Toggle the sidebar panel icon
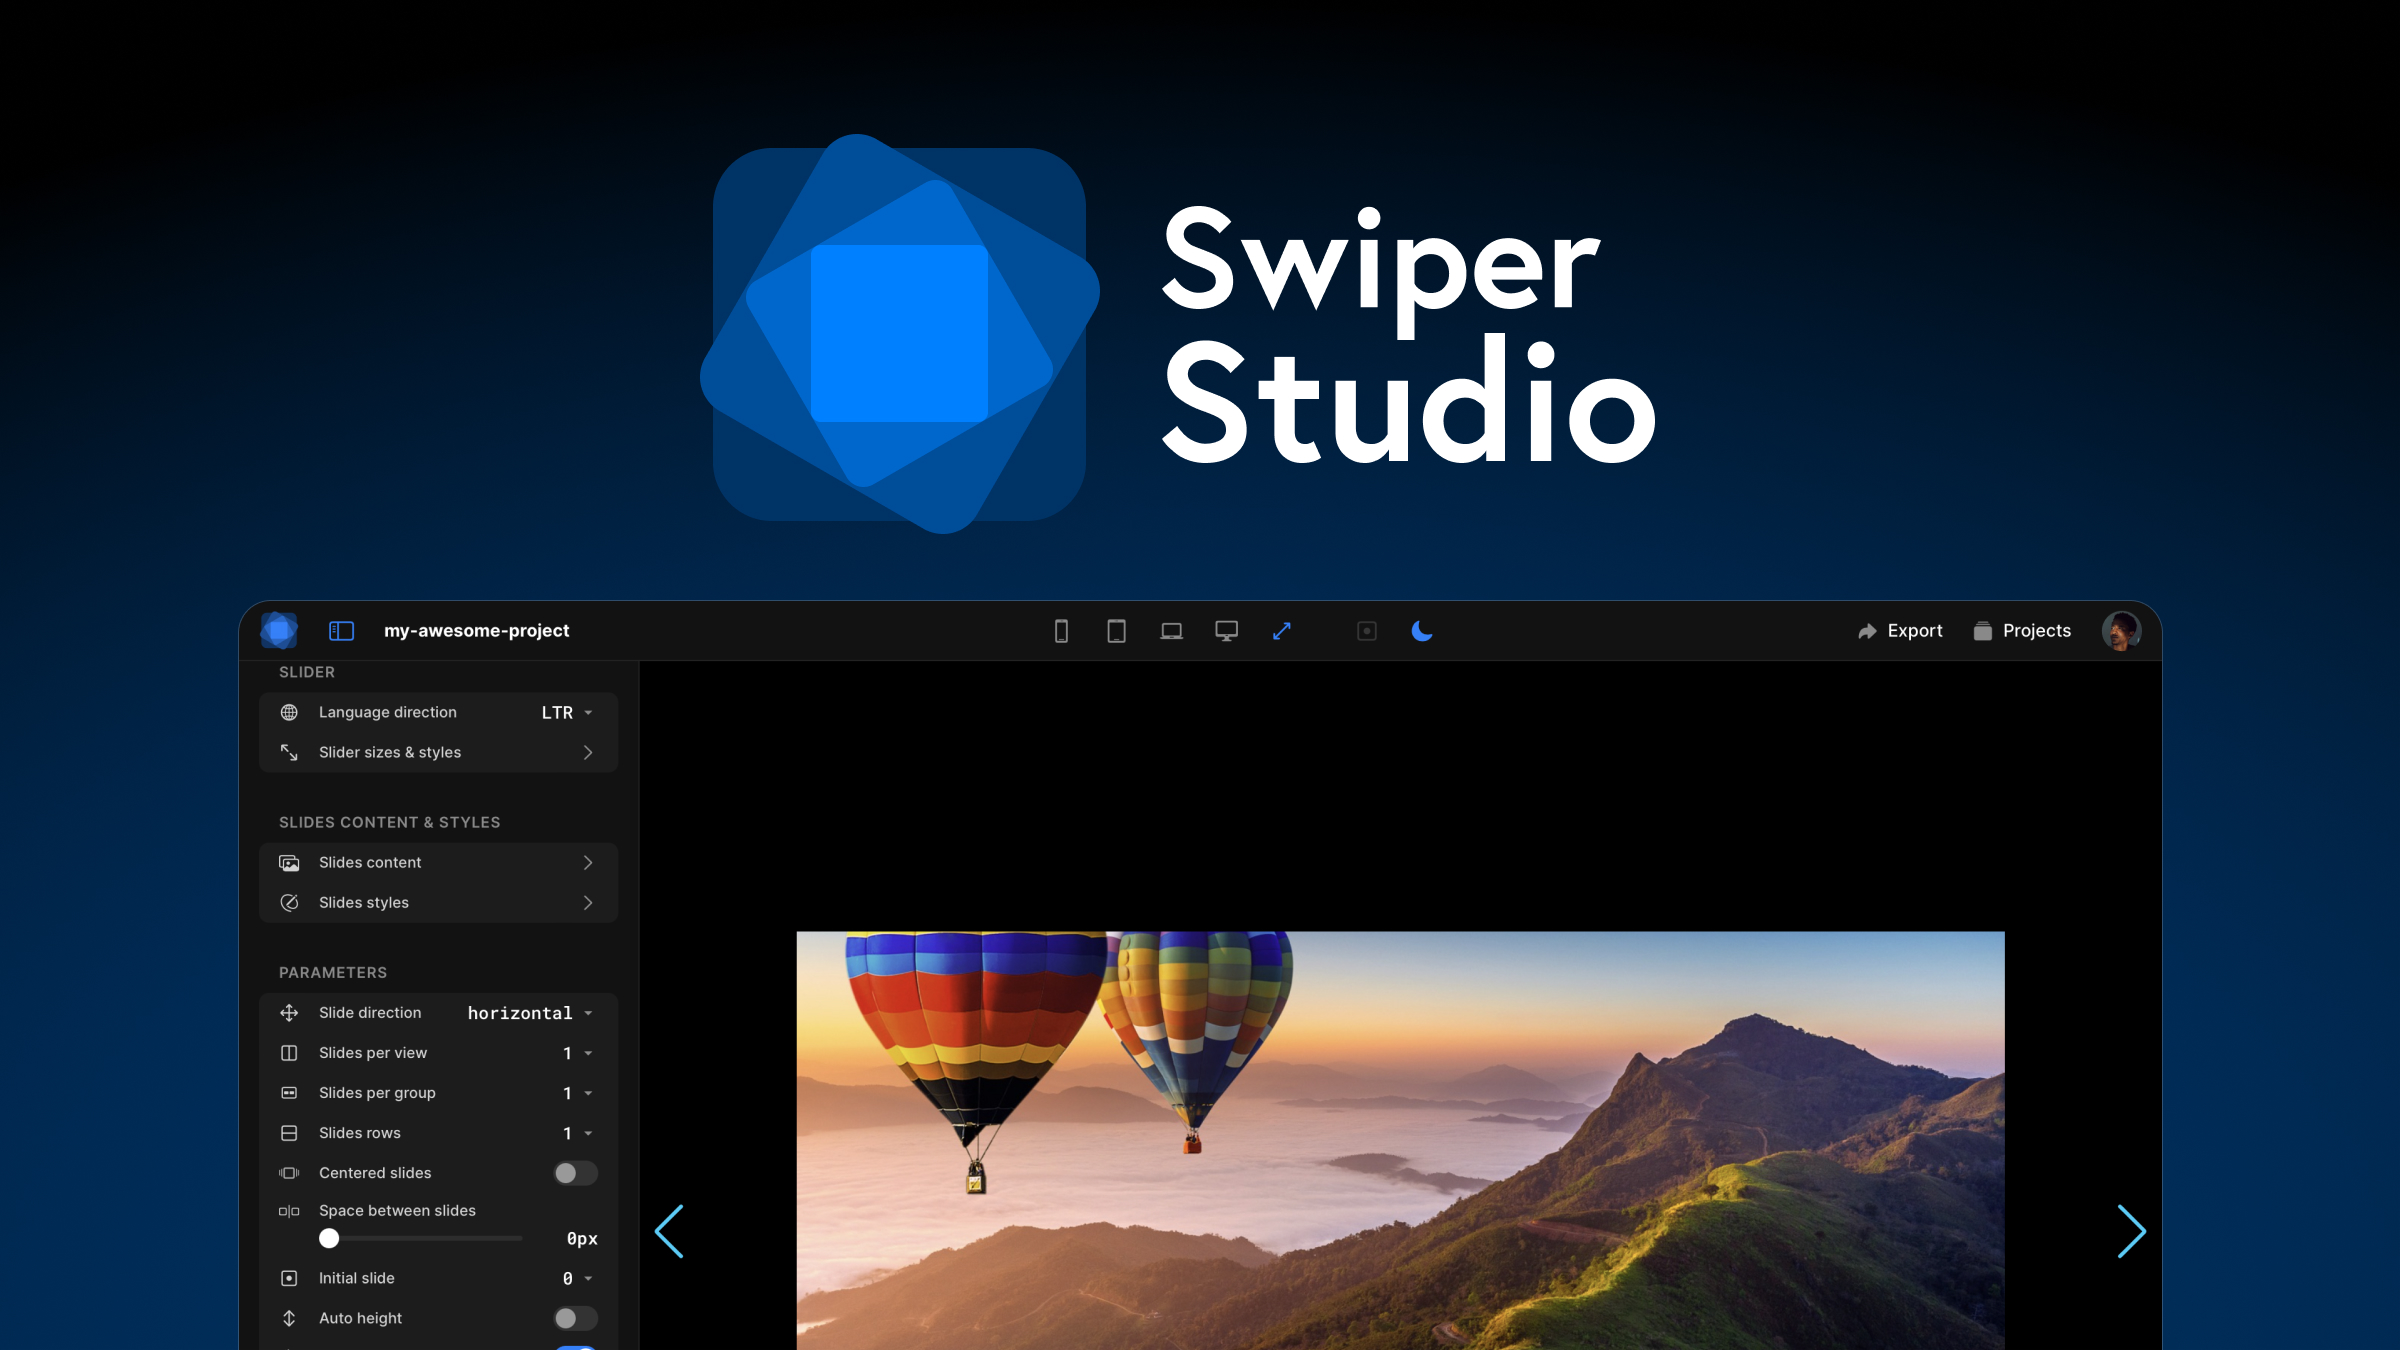Screen dimensions: 2400x1350 [x=341, y=631]
